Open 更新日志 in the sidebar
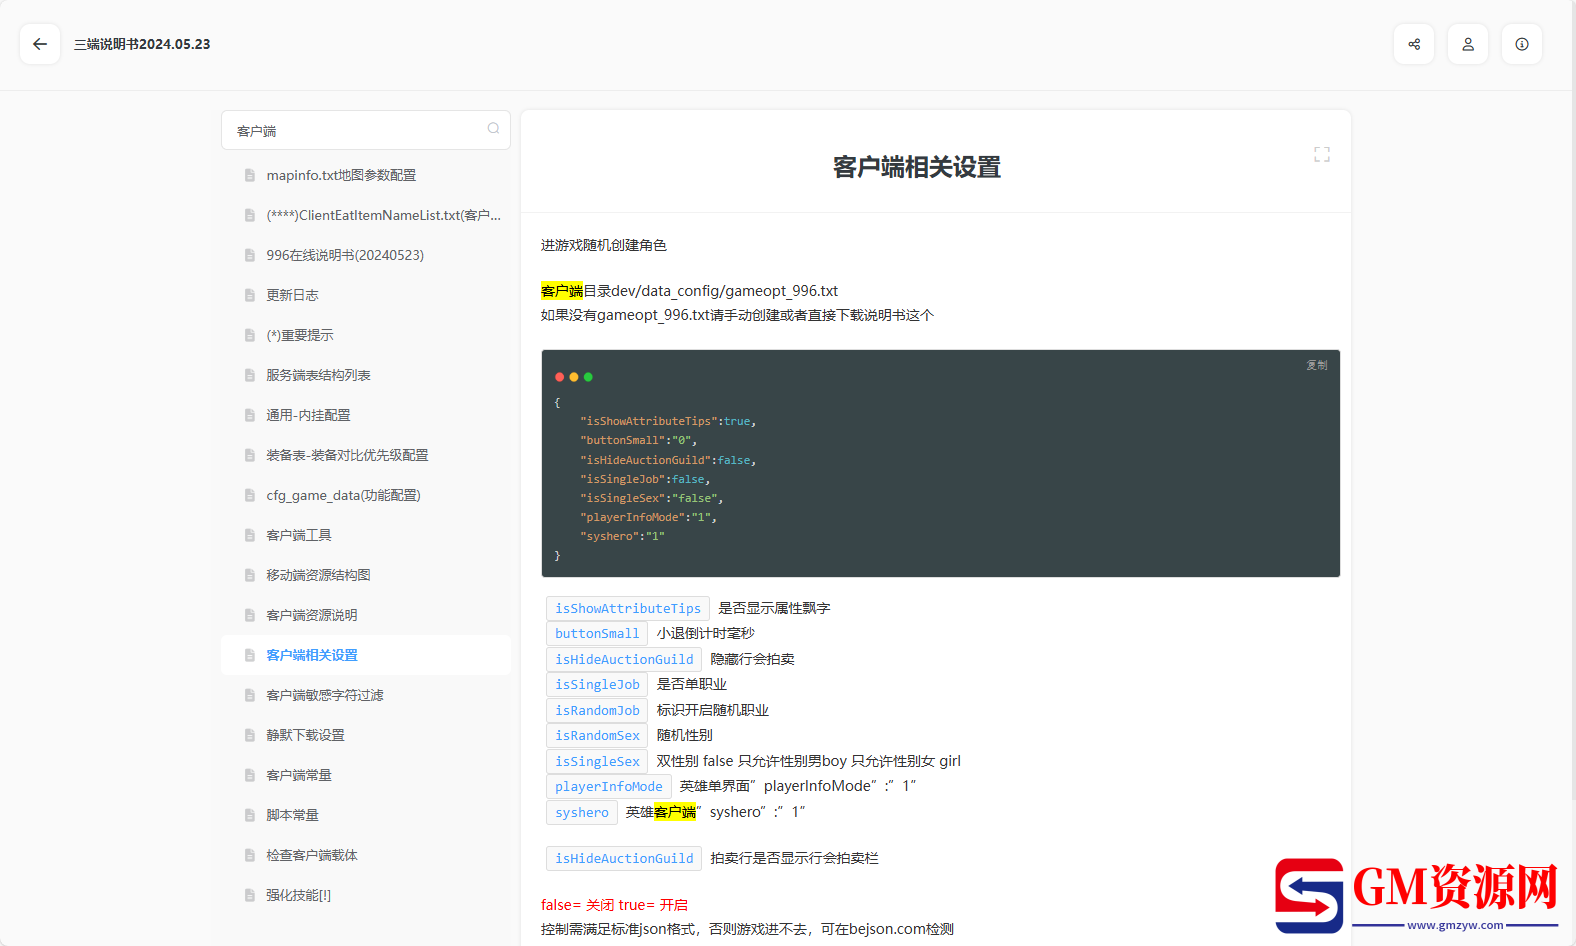This screenshot has width=1576, height=946. 366,295
